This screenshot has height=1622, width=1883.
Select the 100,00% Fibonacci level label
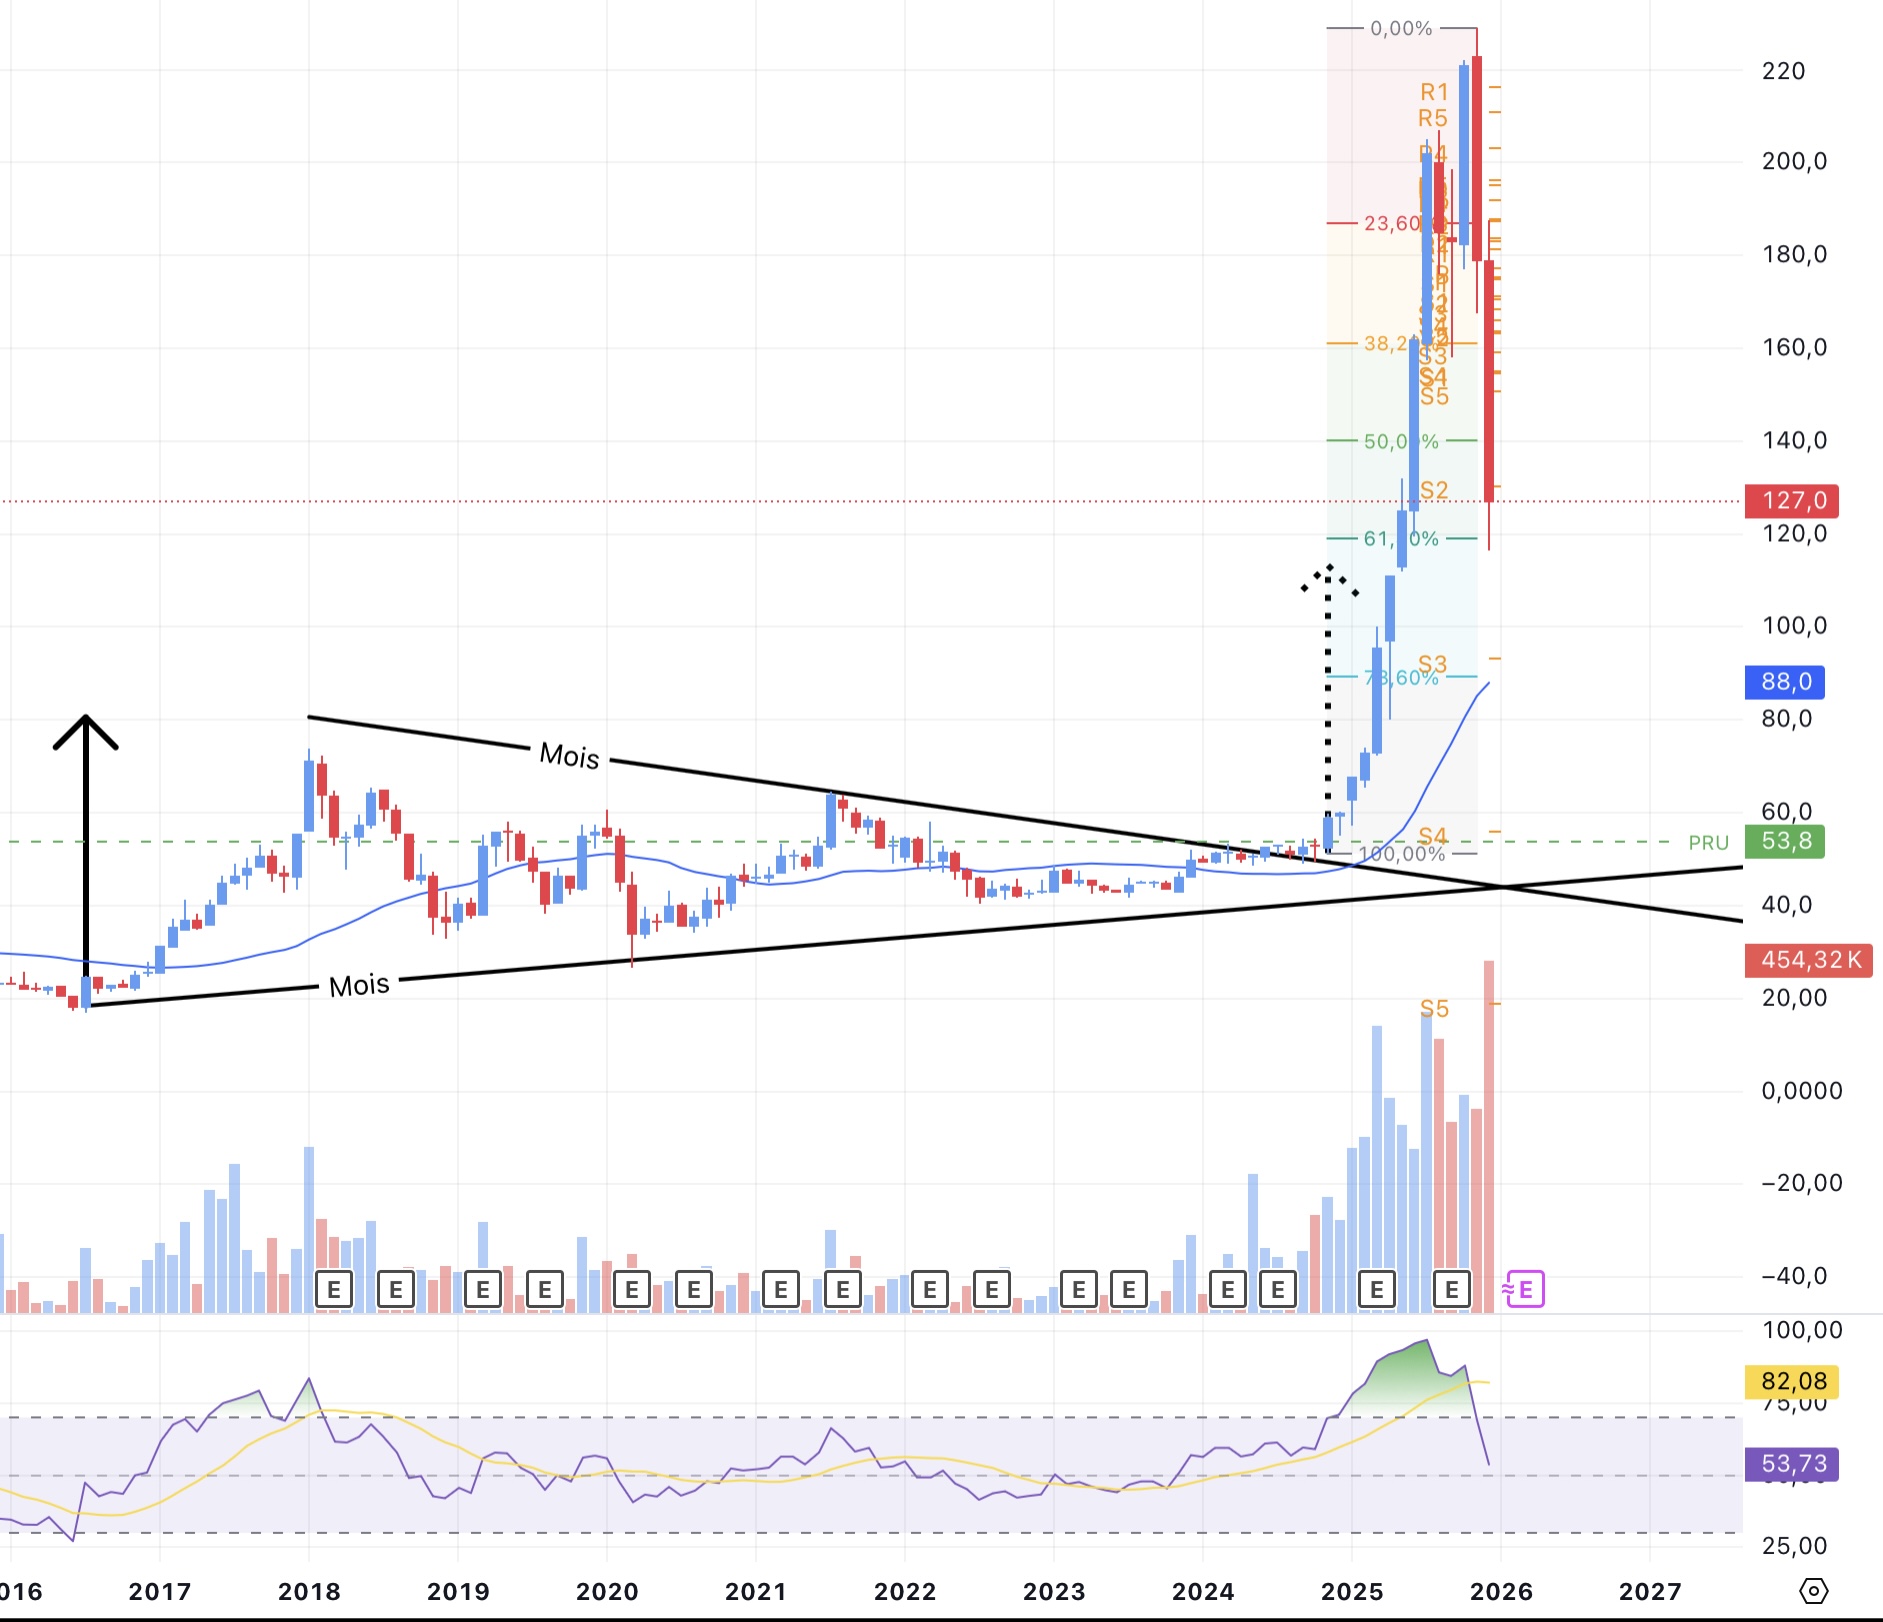[1402, 853]
